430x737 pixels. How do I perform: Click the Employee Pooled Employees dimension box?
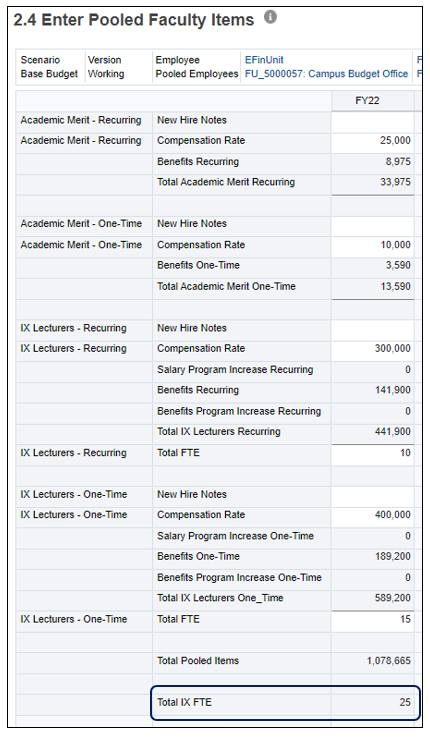196,67
